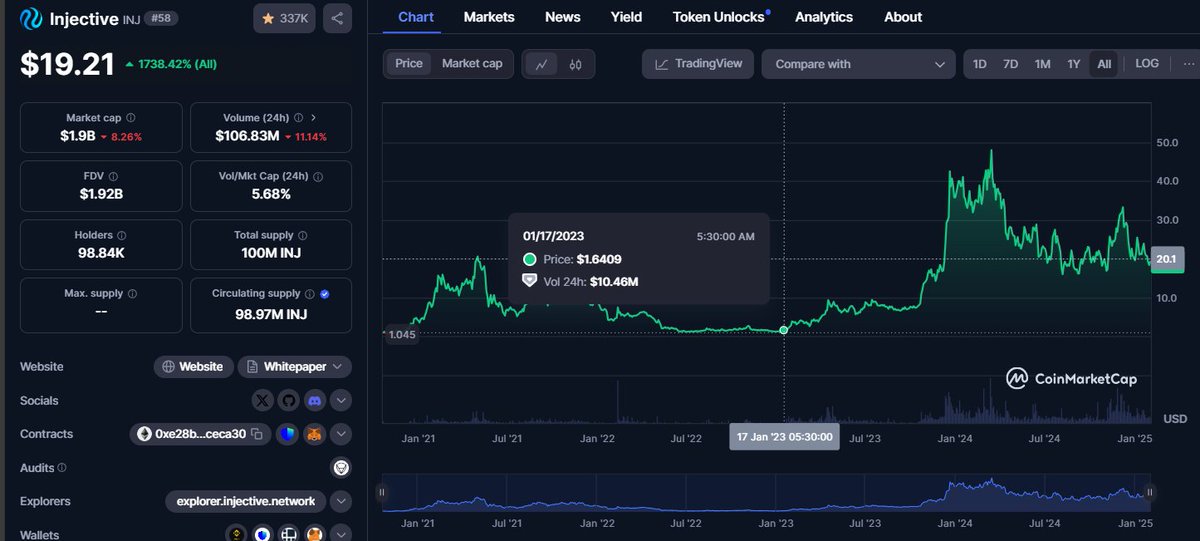The height and width of the screenshot is (541, 1200).
Task: Open the Whitepaper dropdown
Action: (x=295, y=367)
